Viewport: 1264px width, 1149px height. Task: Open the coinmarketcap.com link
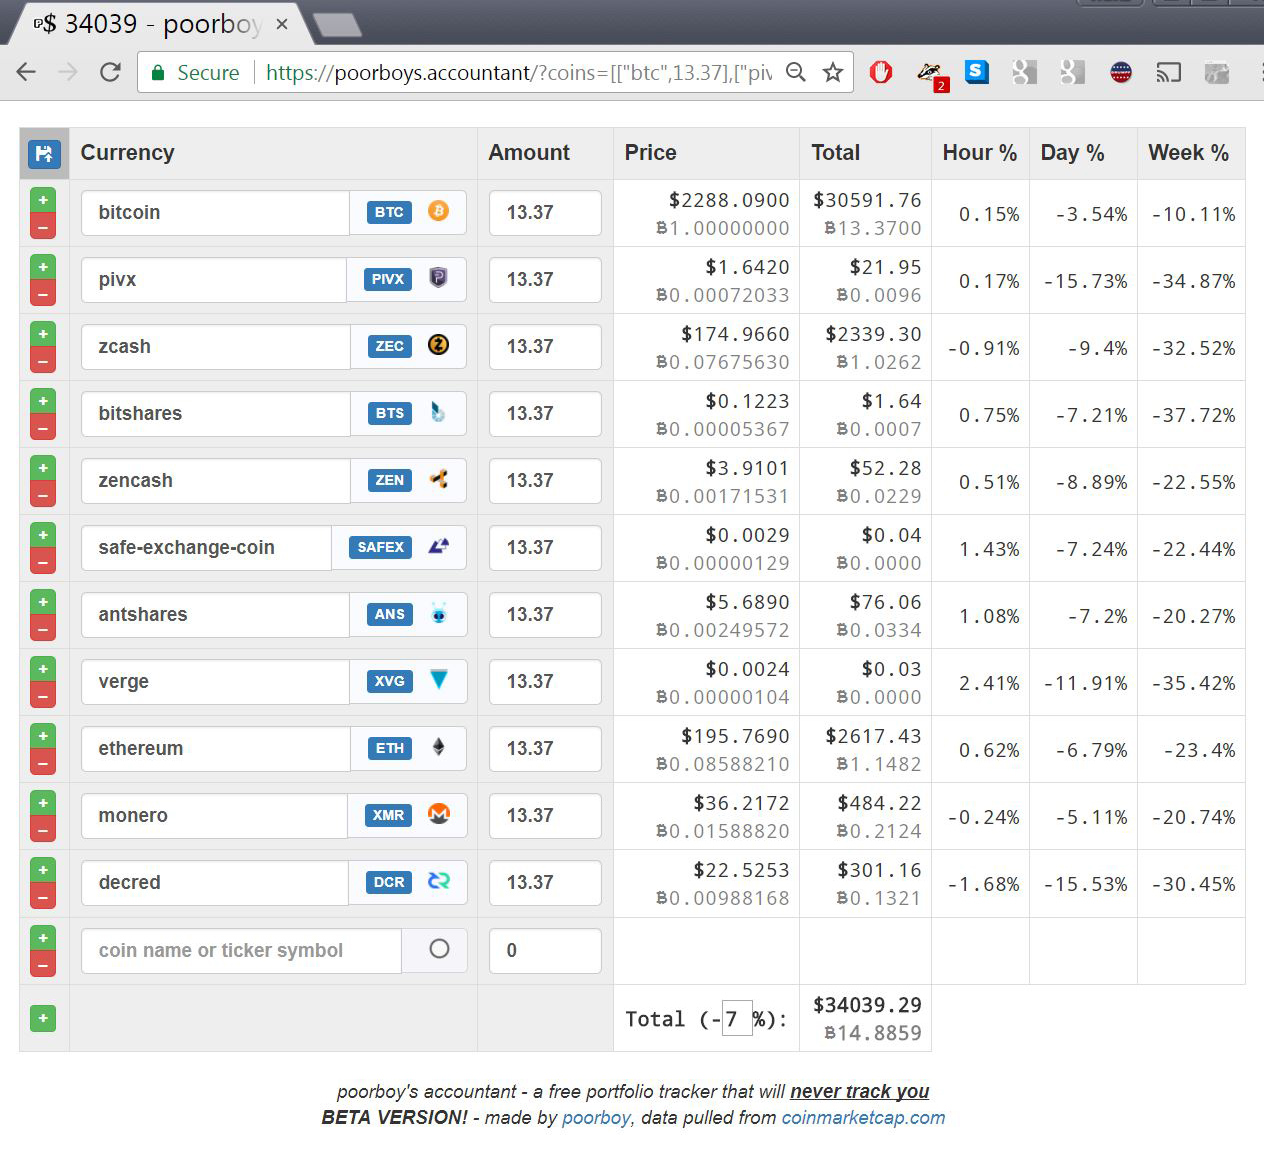[x=863, y=1117]
